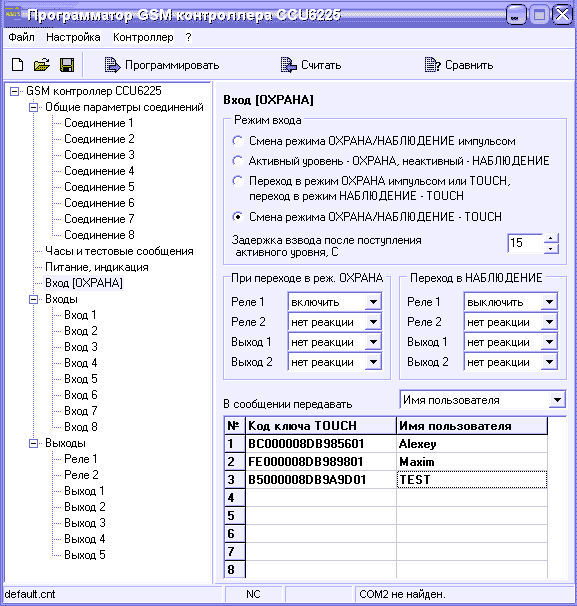Select 'Питание, индикация' tree item
This screenshot has width=577, height=606.
point(97,267)
